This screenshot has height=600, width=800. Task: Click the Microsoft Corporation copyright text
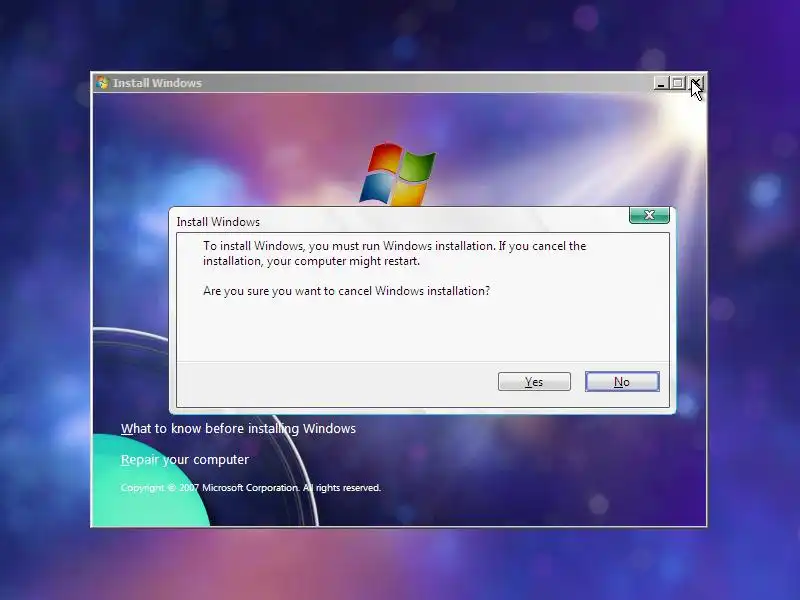(251, 488)
